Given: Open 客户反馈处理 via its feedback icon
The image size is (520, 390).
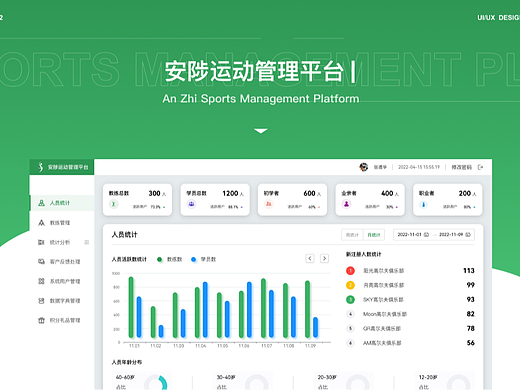Looking at the screenshot, I should click(x=41, y=262).
